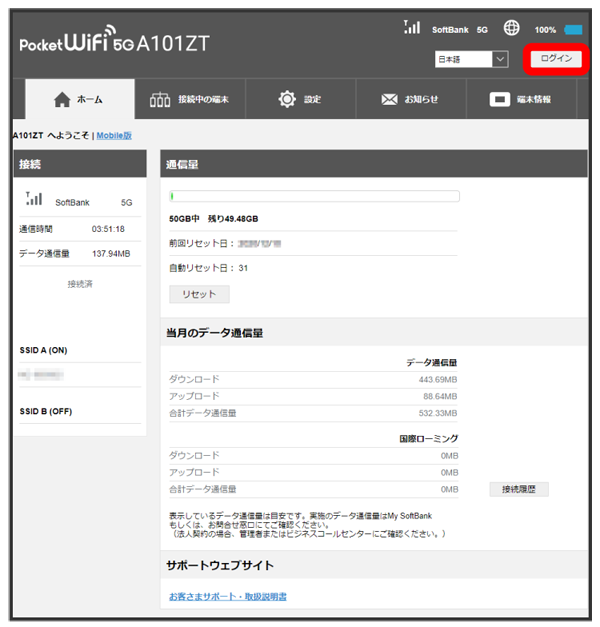Click the Home house icon
The image size is (600, 627).
62,99
